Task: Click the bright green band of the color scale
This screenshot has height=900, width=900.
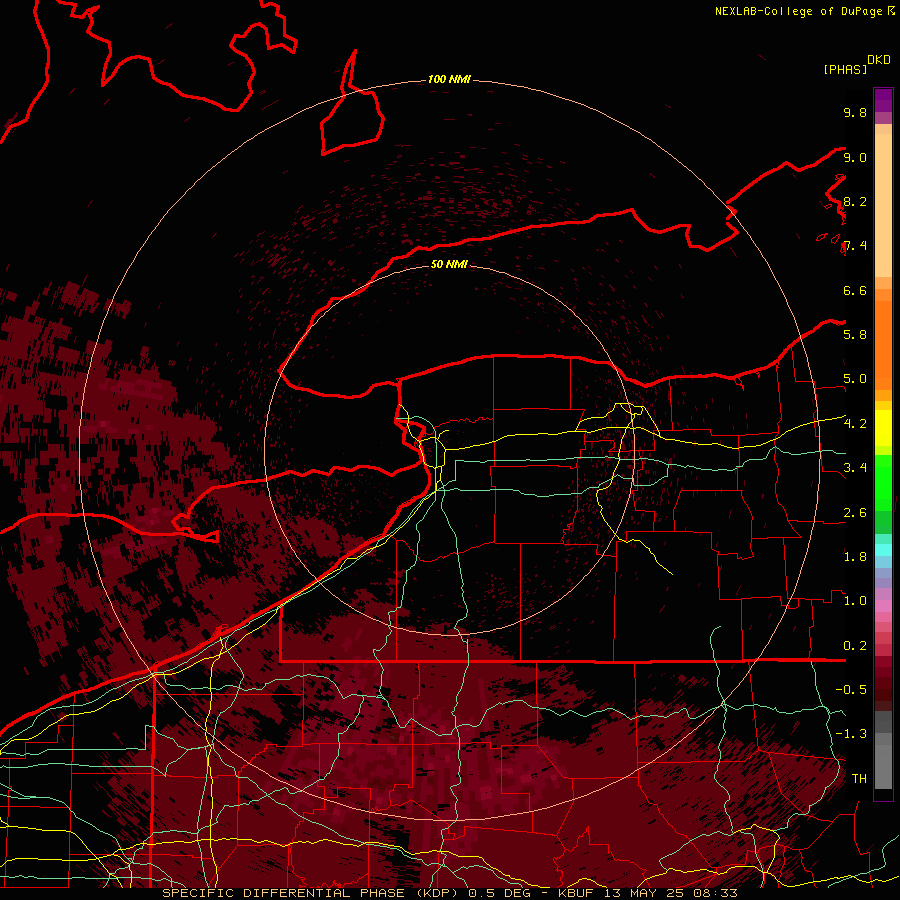Action: pyautogui.click(x=883, y=482)
